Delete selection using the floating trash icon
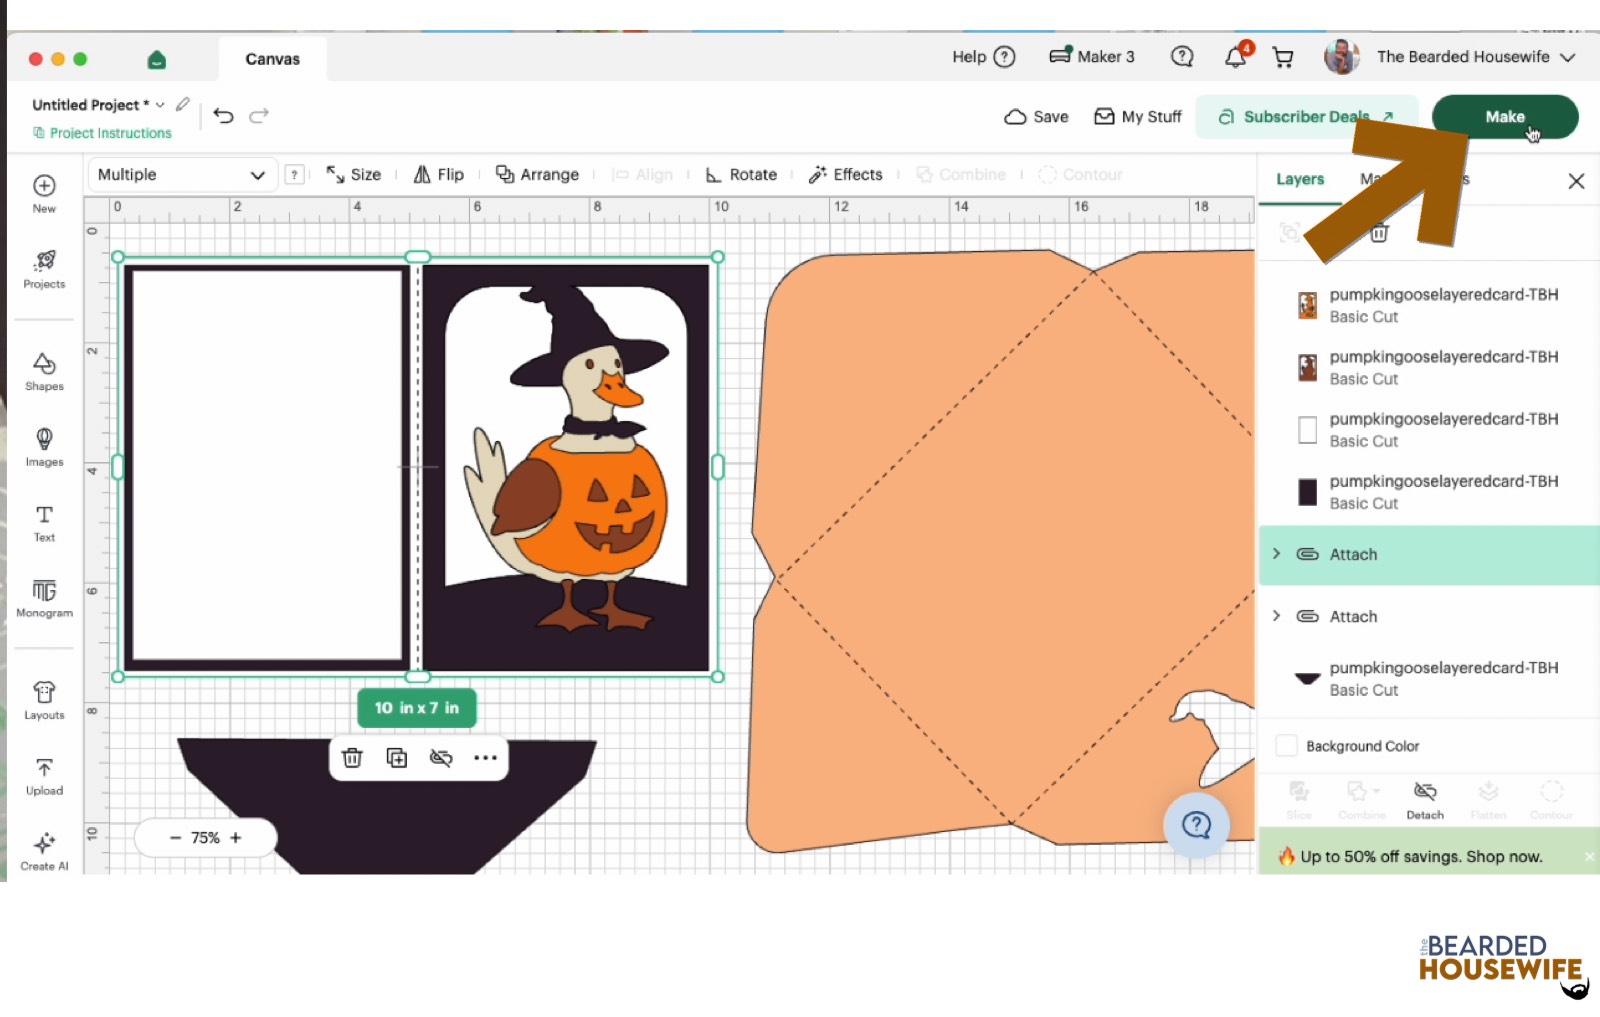Screen dimensions: 1600x1017 click(352, 758)
